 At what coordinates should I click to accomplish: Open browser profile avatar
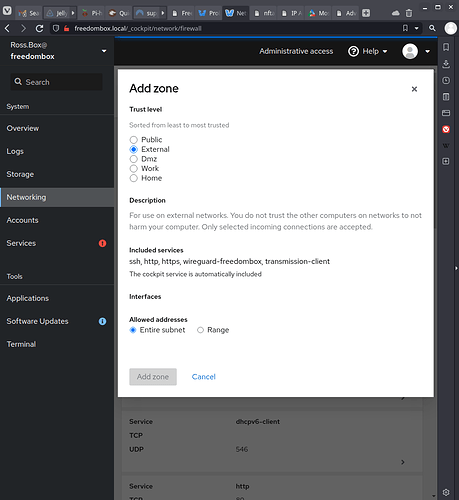pyautogui.click(x=451, y=28)
